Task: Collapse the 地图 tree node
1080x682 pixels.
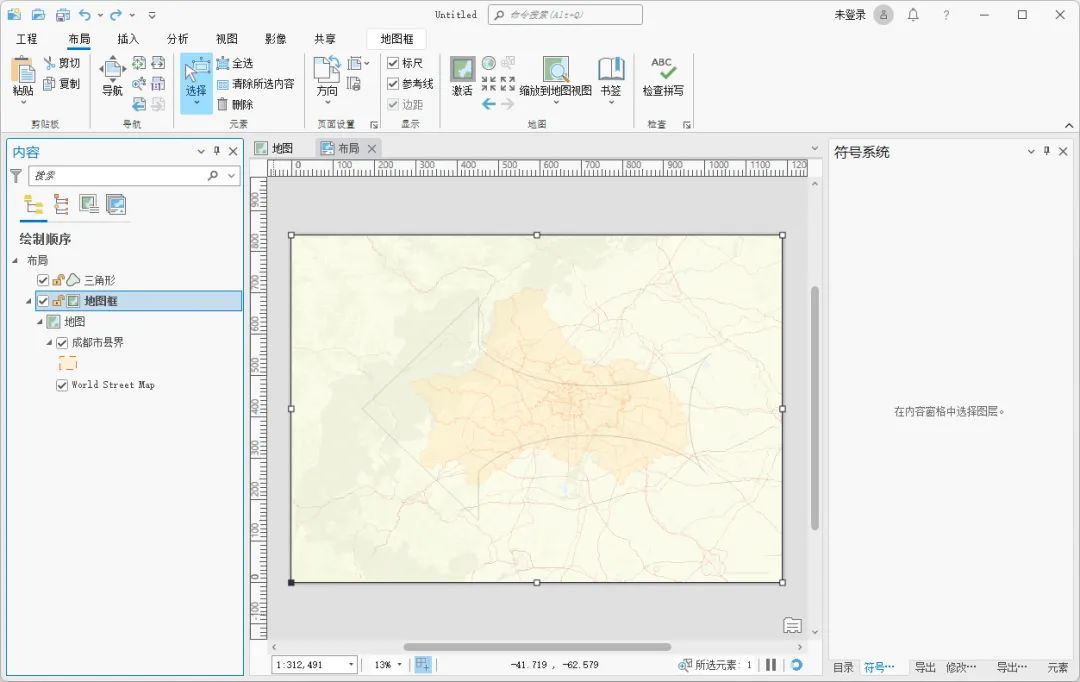Action: (x=39, y=322)
